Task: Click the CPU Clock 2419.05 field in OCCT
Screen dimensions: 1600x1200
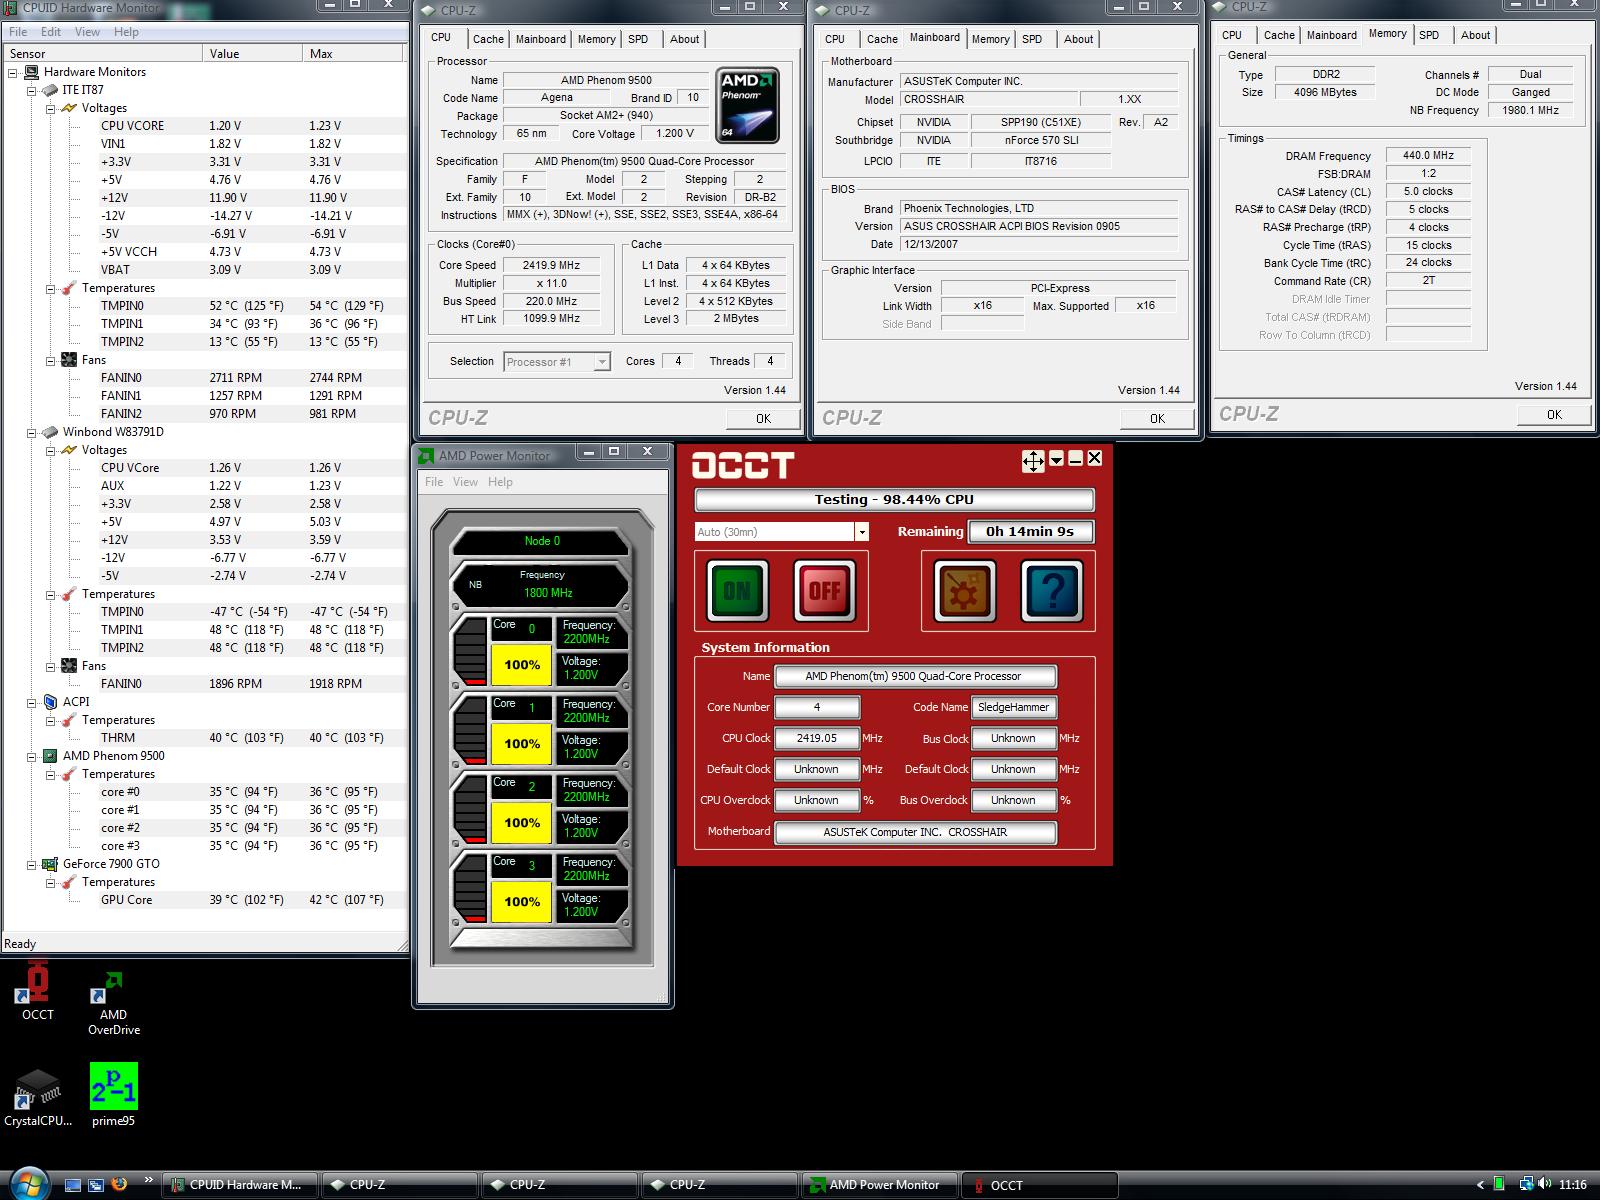Action: click(817, 738)
